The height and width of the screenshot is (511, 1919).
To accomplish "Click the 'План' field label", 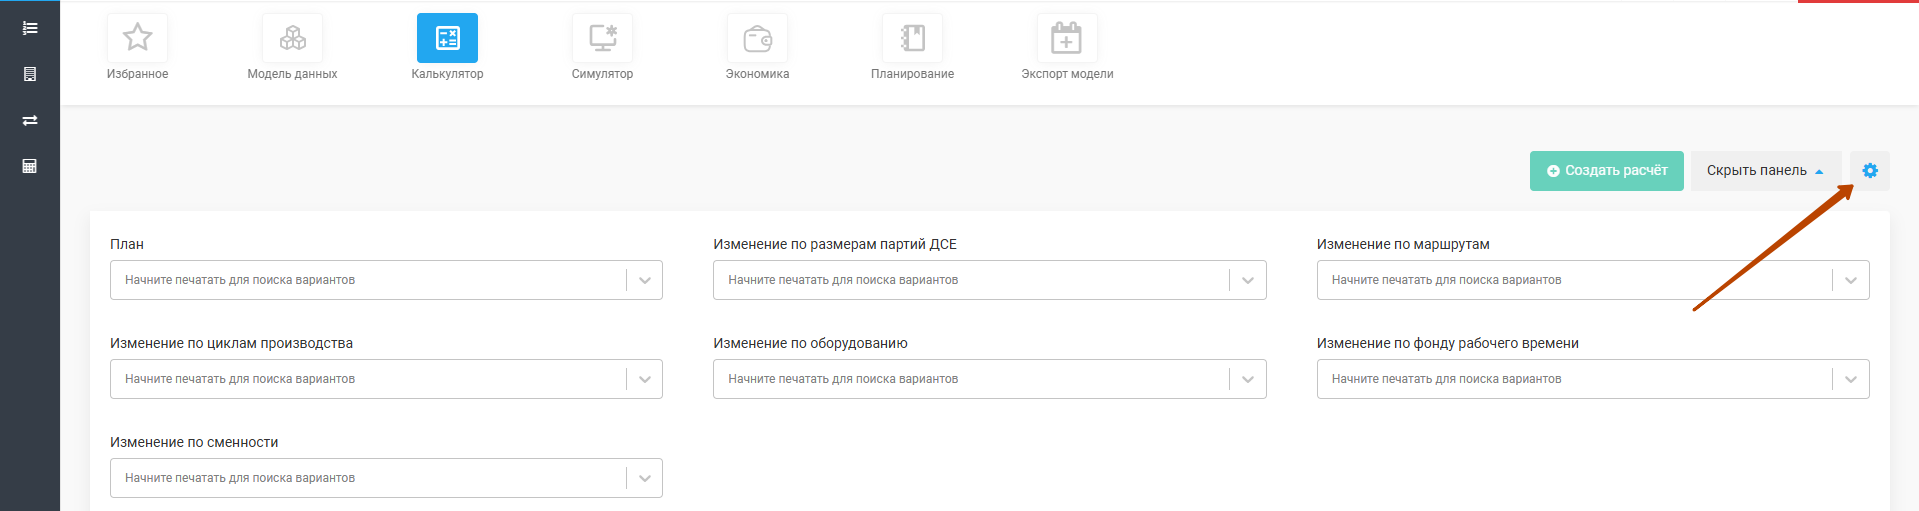I will coord(127,244).
